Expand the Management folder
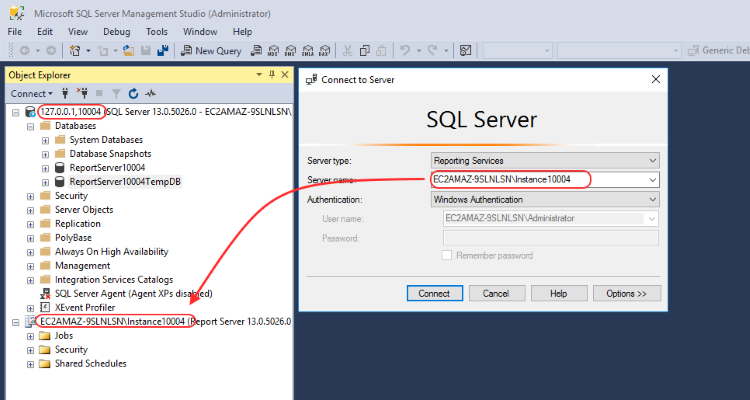This screenshot has width=750, height=400. coord(31,266)
